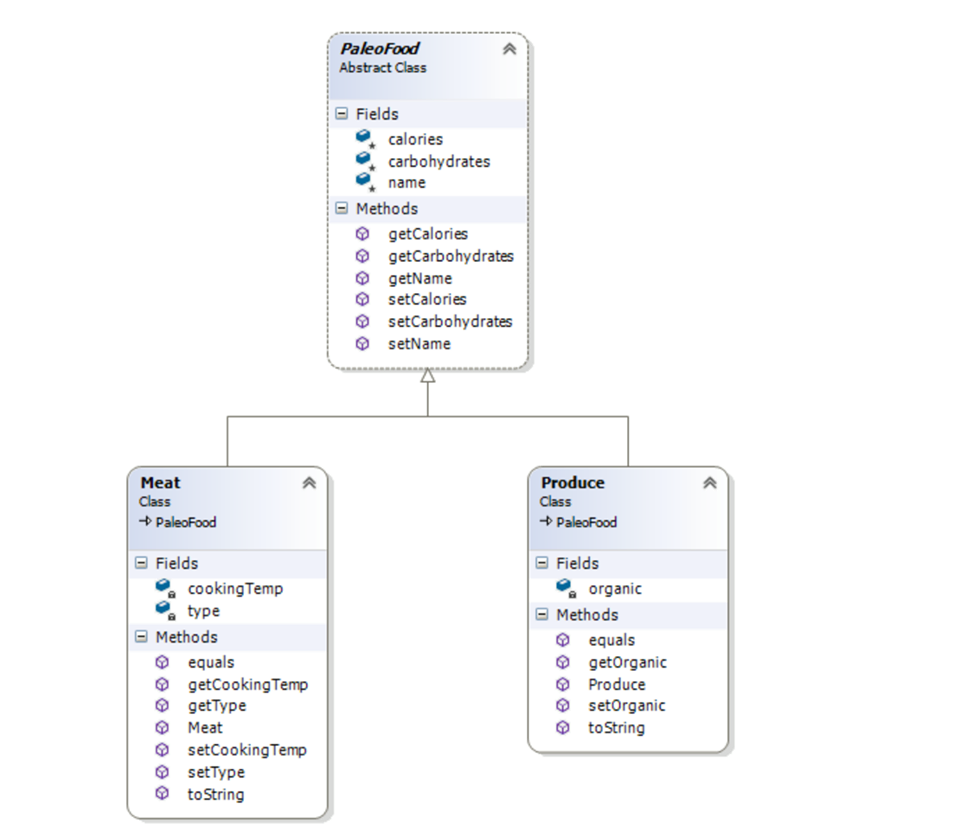Select the setName method icon in PaleoFood
The width and height of the screenshot is (960, 829).
(362, 343)
